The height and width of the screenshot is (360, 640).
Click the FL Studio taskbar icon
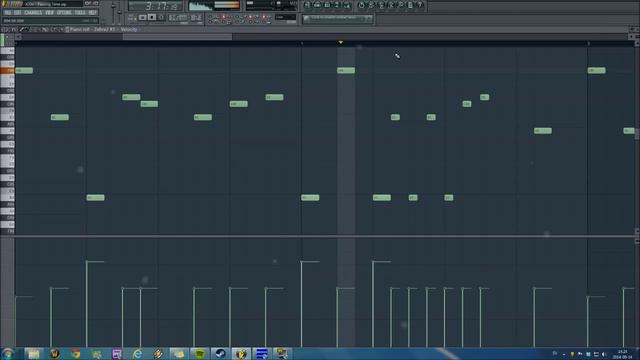click(241, 353)
